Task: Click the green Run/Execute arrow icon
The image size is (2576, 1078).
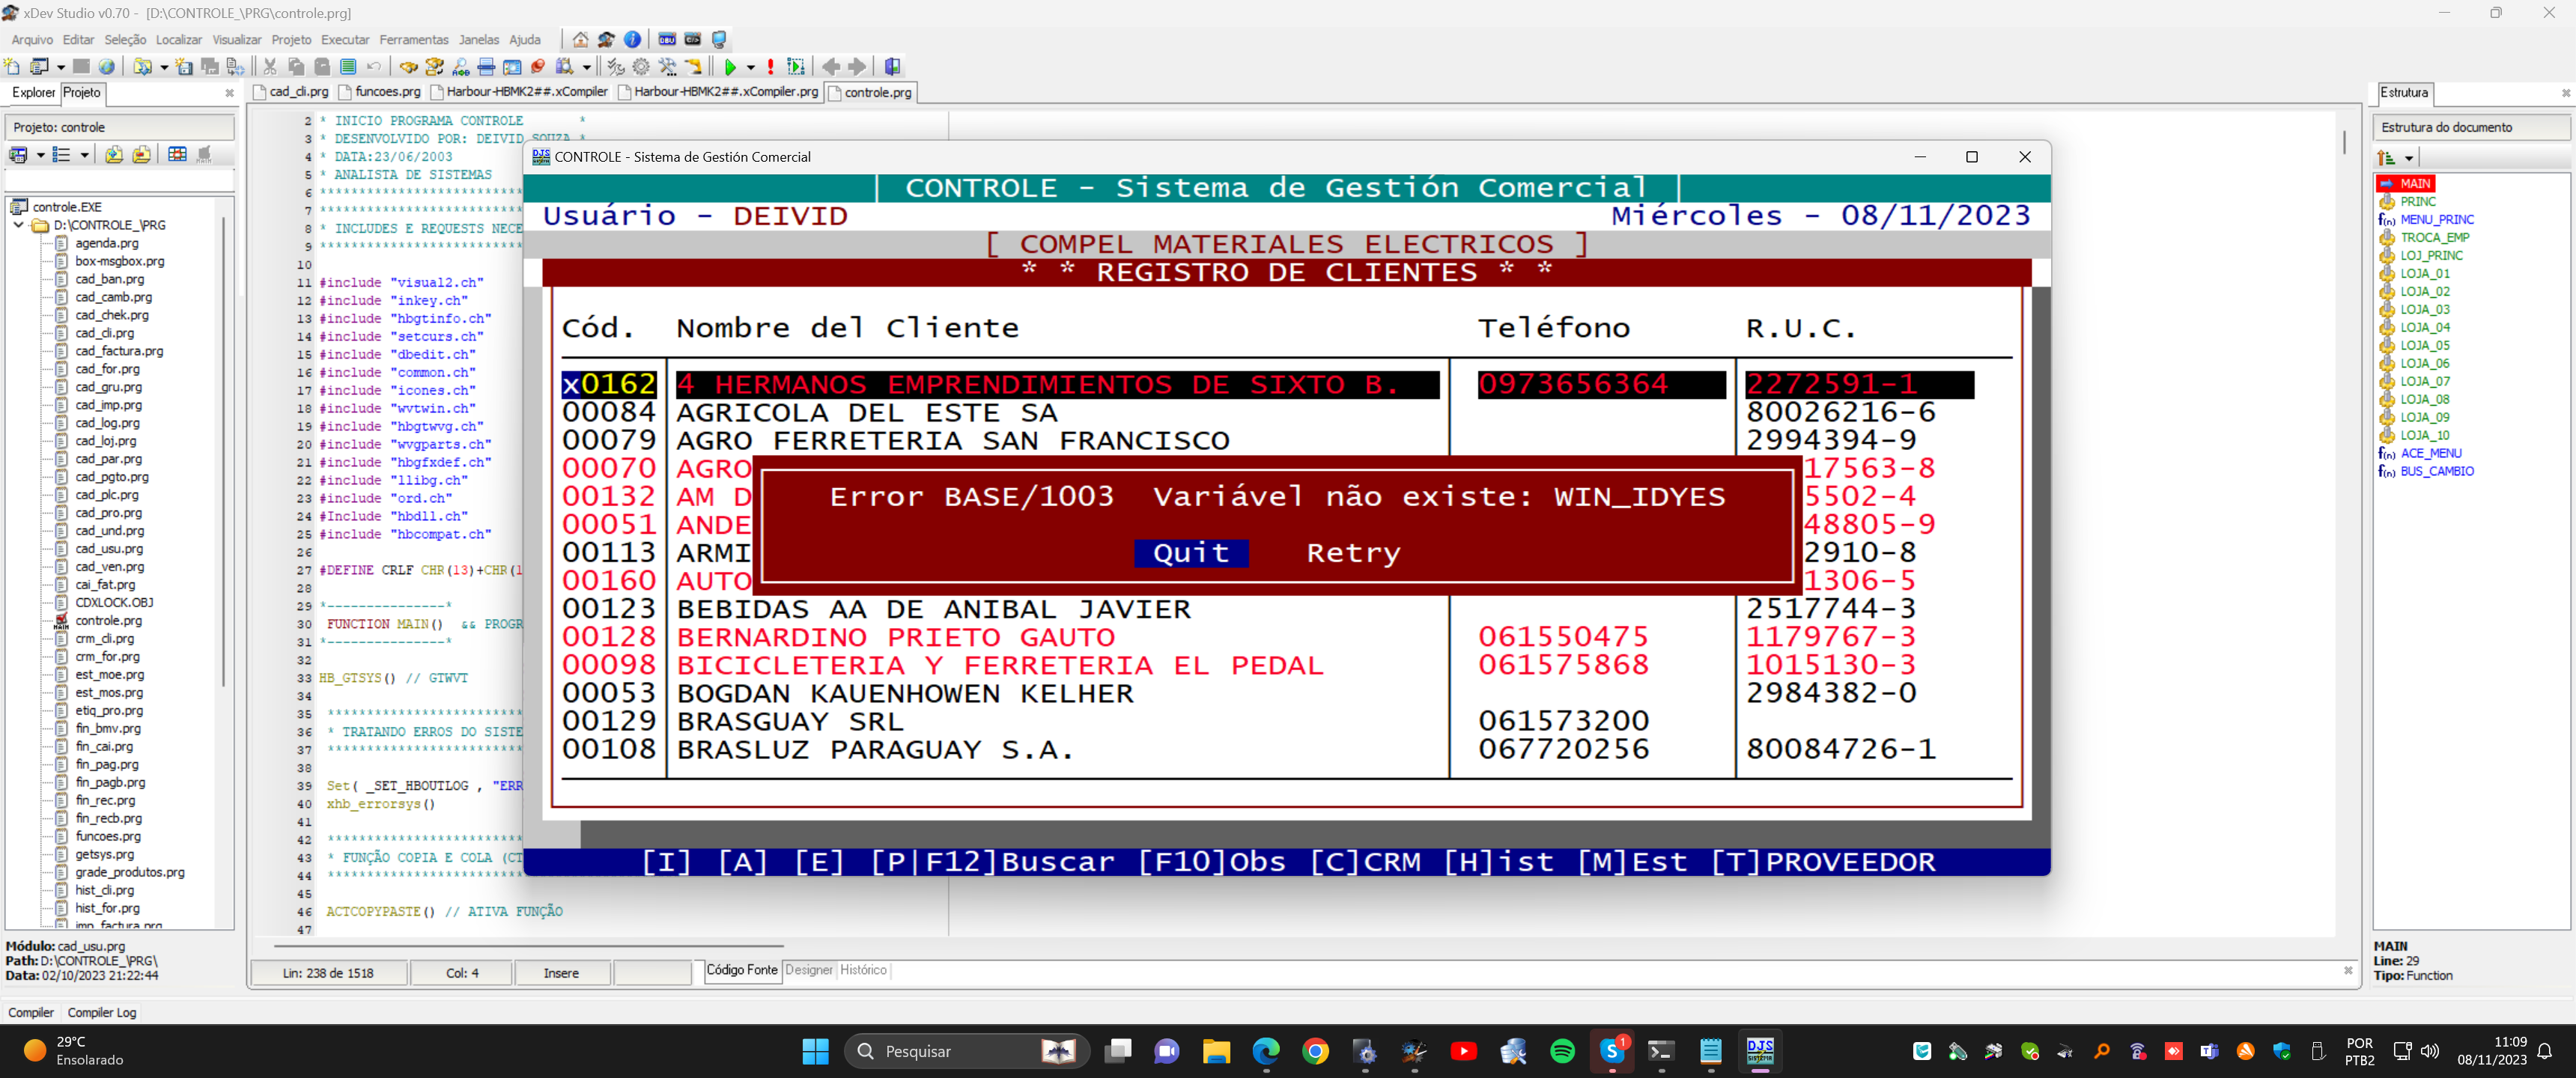Action: pos(730,67)
